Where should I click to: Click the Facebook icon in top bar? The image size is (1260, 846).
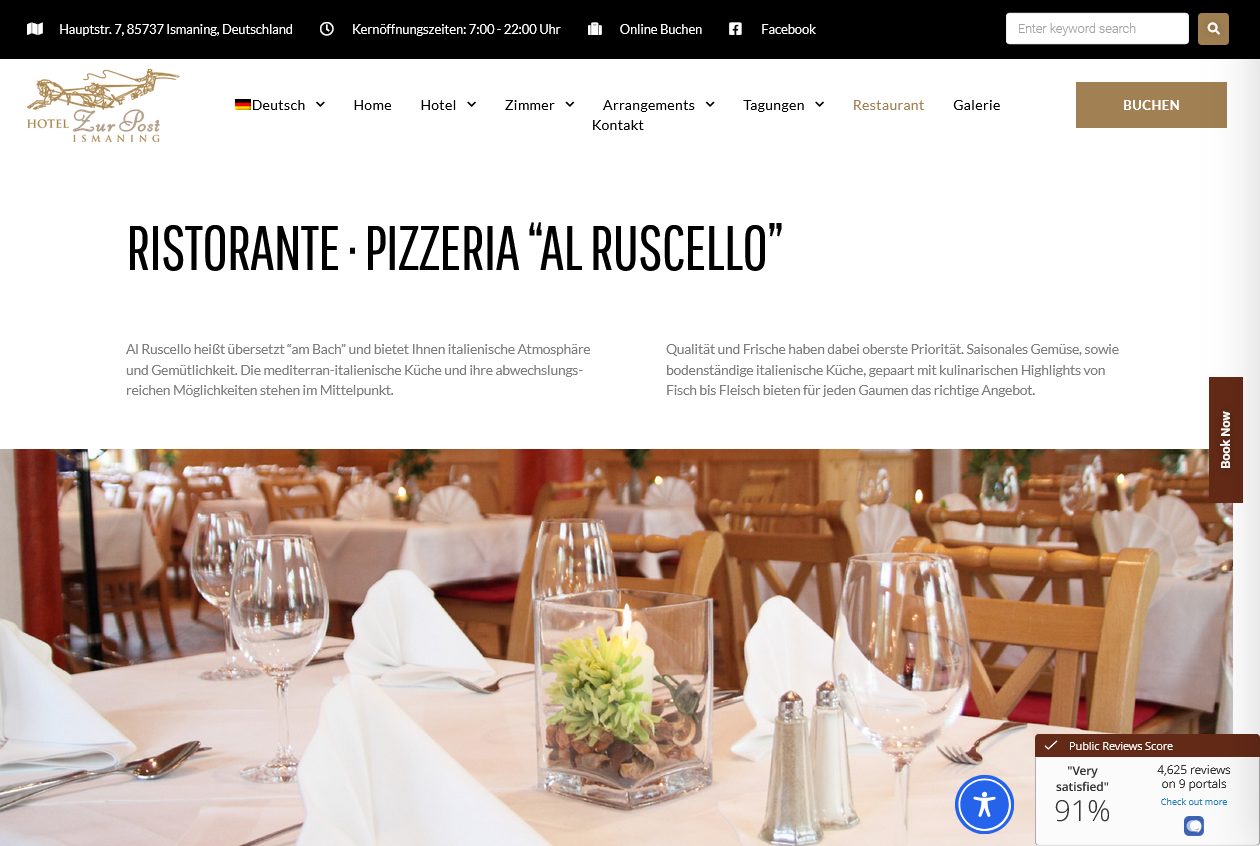[x=735, y=29]
